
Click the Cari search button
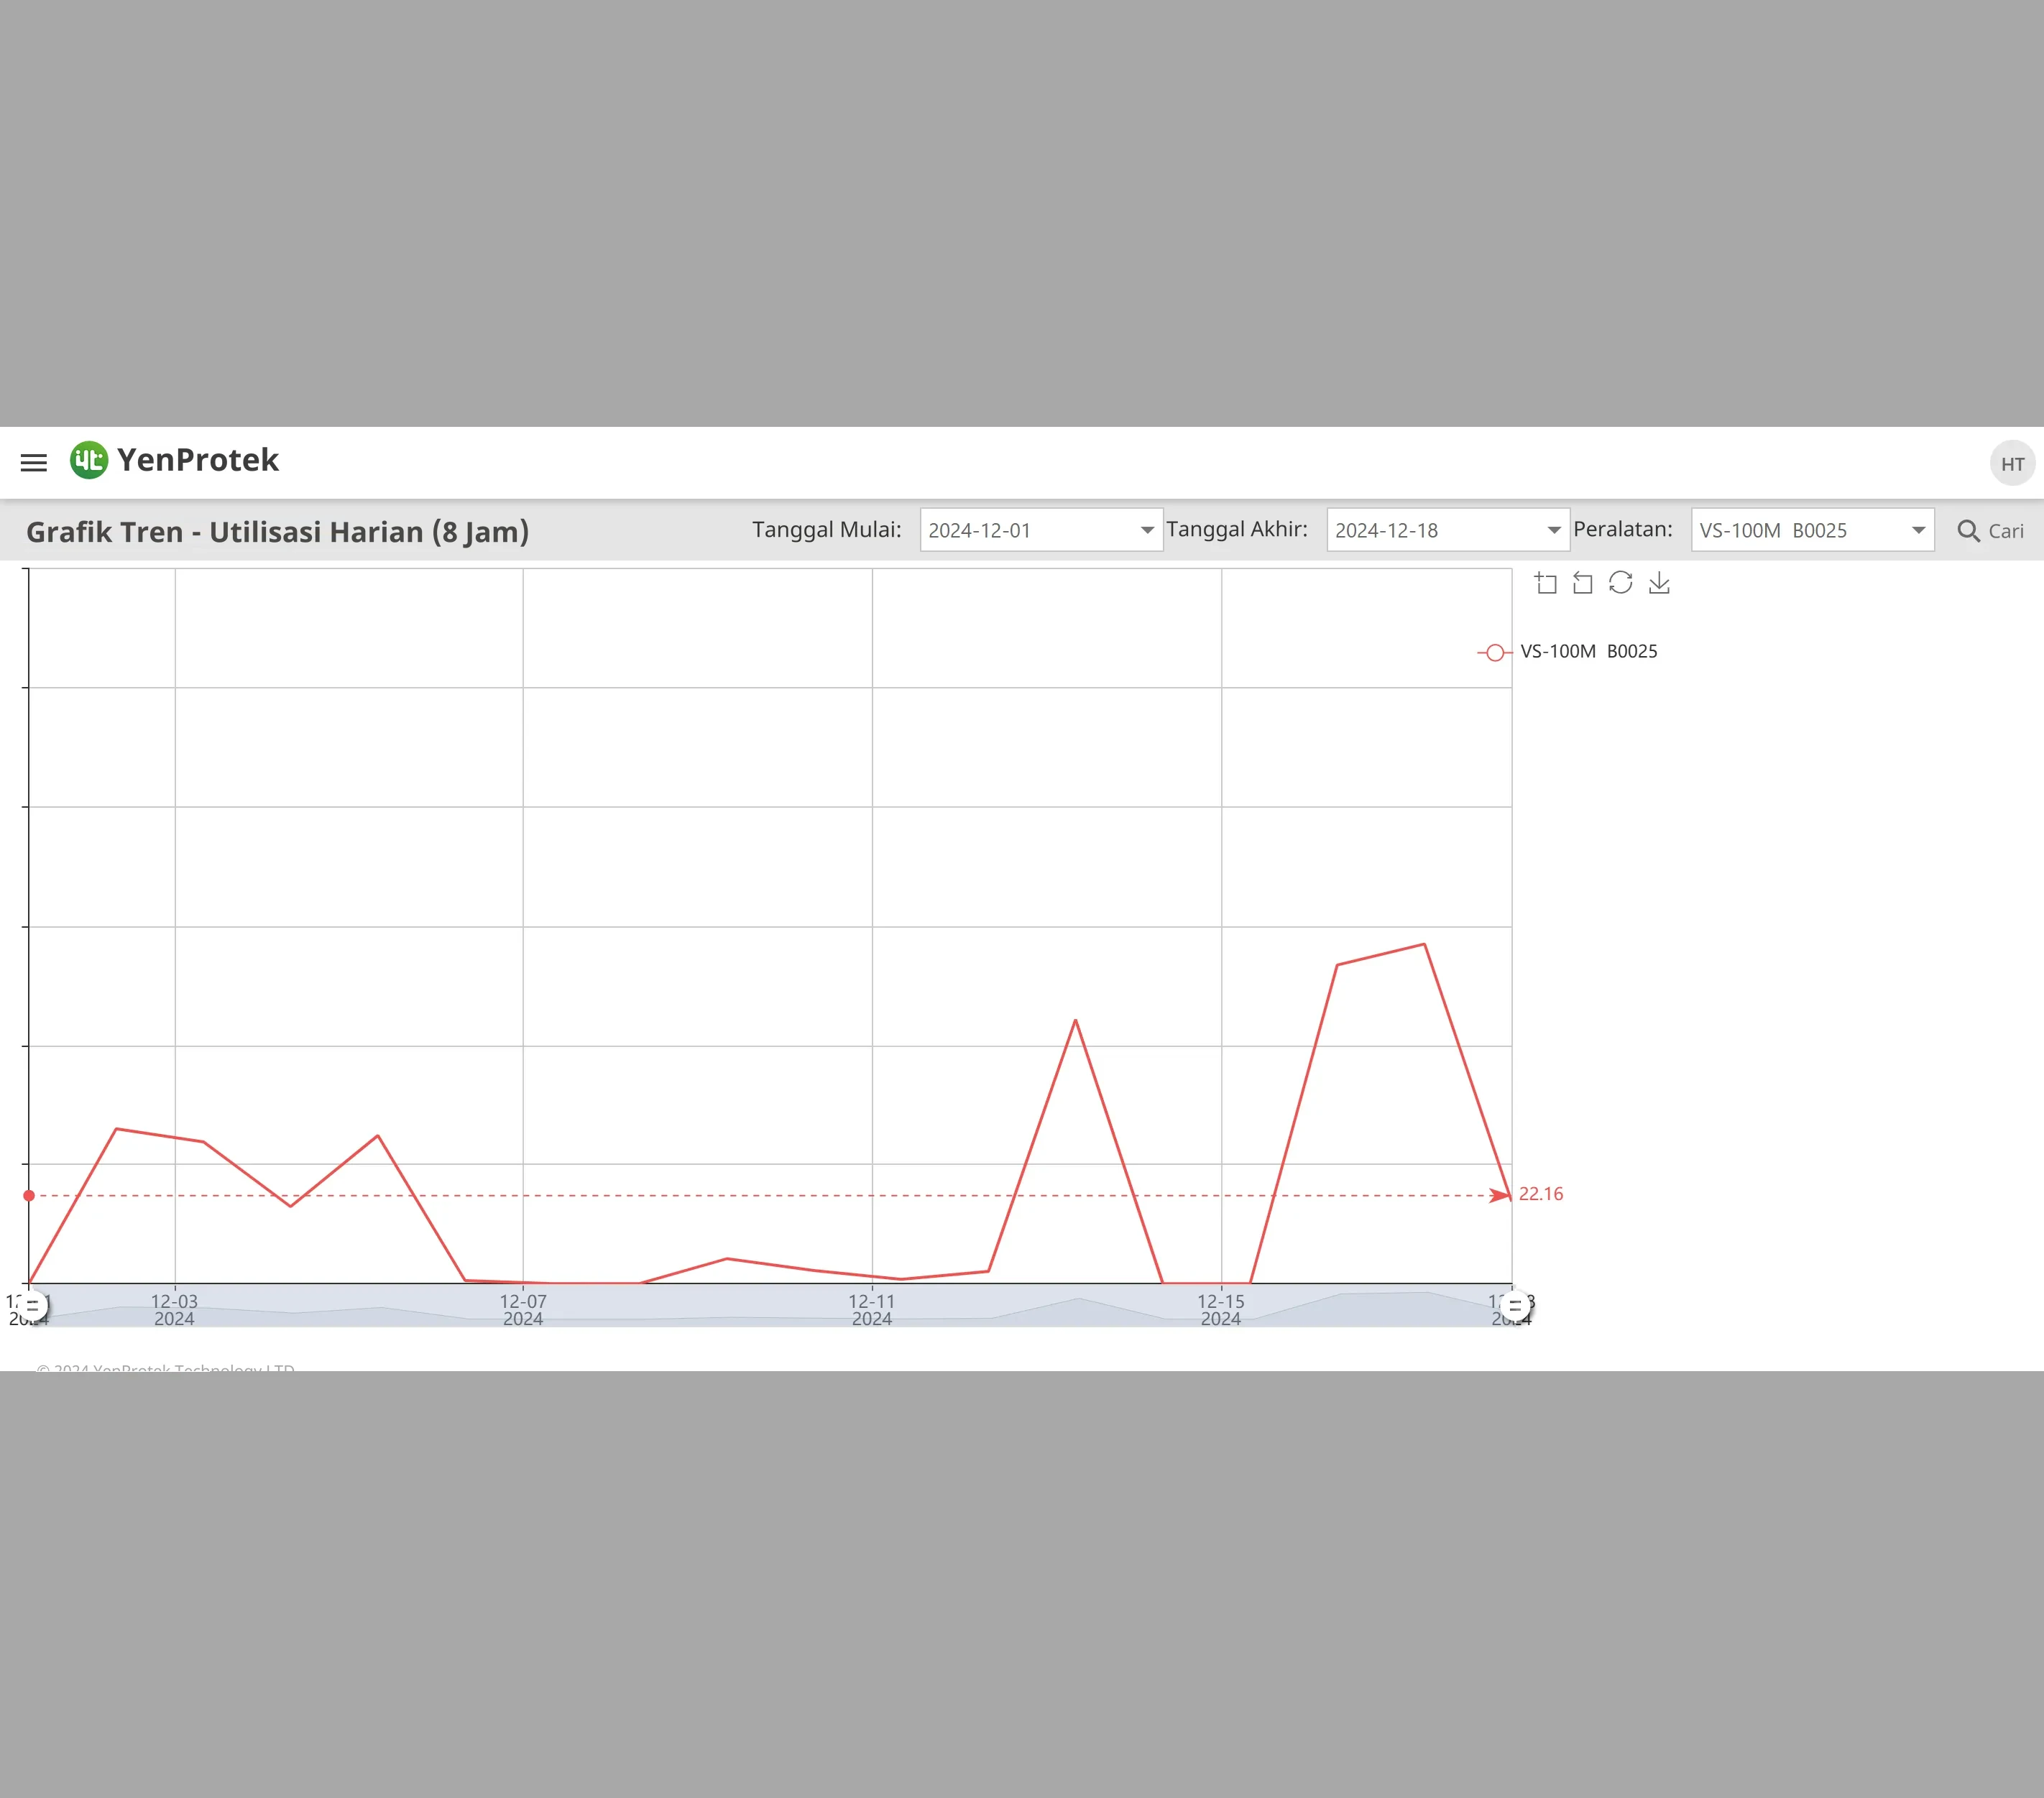pyautogui.click(x=1990, y=531)
